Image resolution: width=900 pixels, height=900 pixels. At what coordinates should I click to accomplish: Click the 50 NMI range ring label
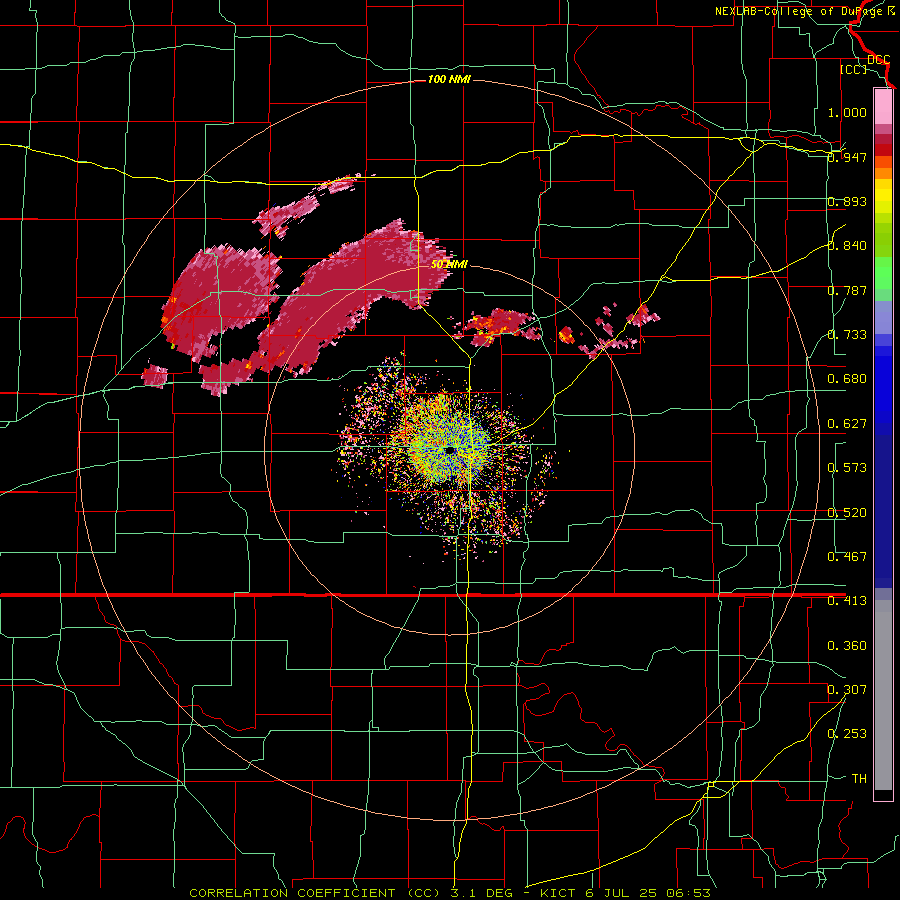449,264
